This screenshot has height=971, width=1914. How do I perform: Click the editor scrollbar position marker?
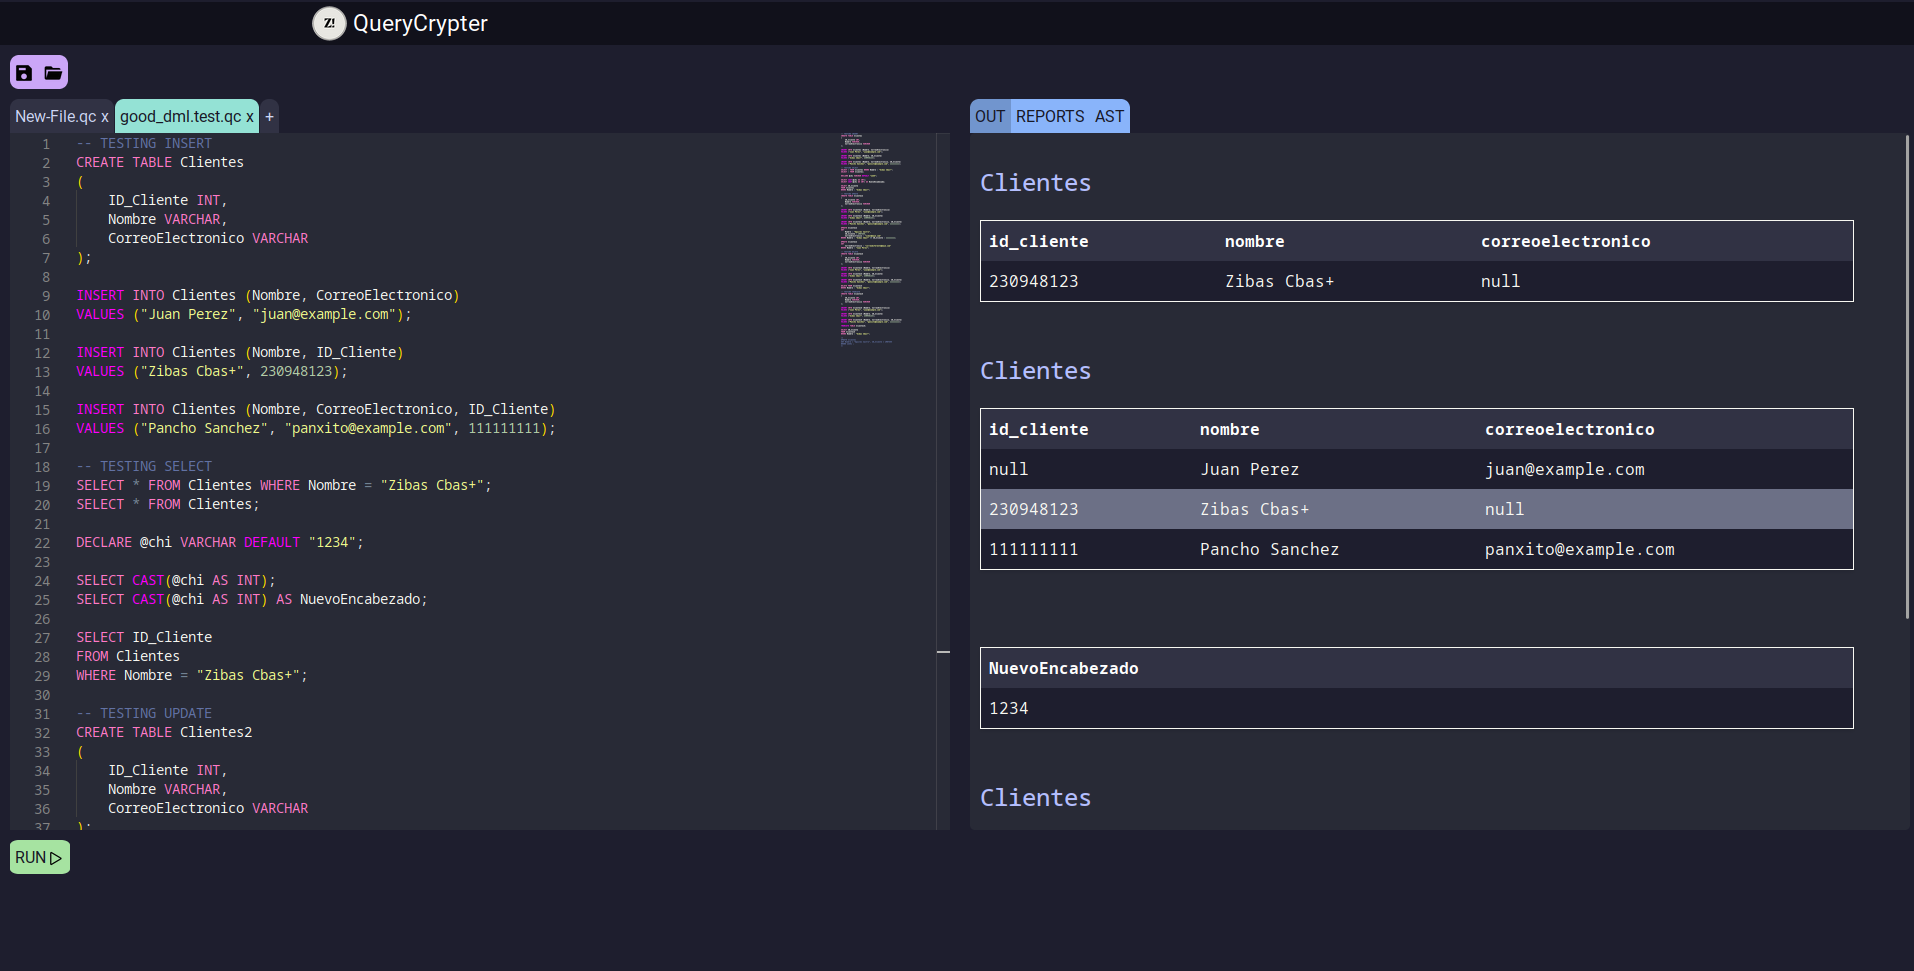(x=943, y=652)
